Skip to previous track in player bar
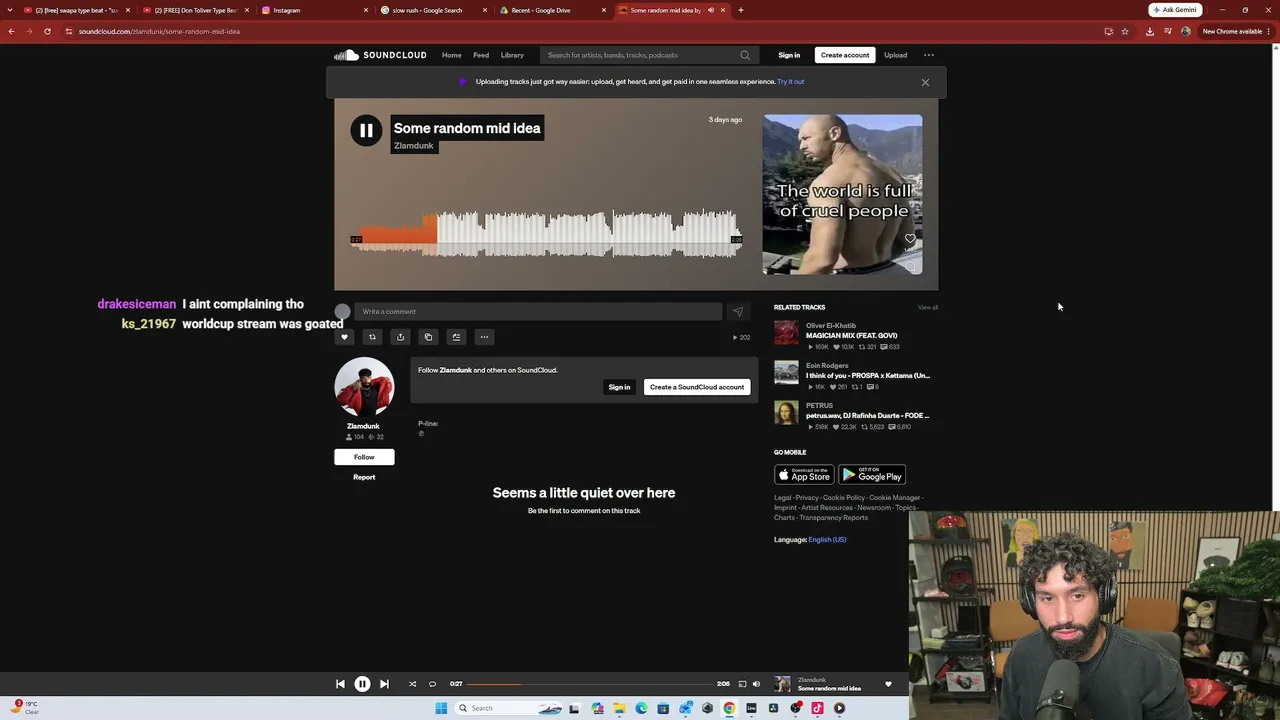Viewport: 1280px width, 720px height. coord(340,684)
